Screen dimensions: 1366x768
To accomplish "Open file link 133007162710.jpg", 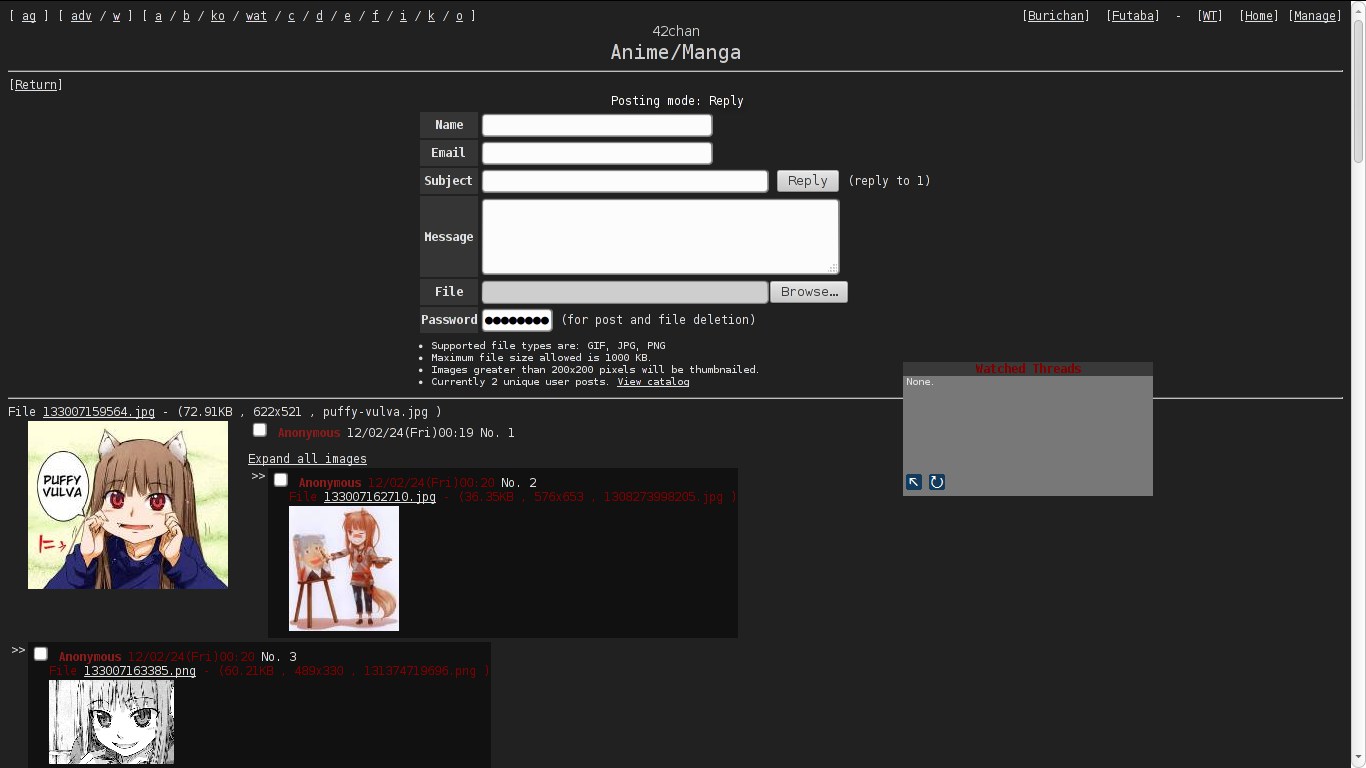I will click(380, 497).
